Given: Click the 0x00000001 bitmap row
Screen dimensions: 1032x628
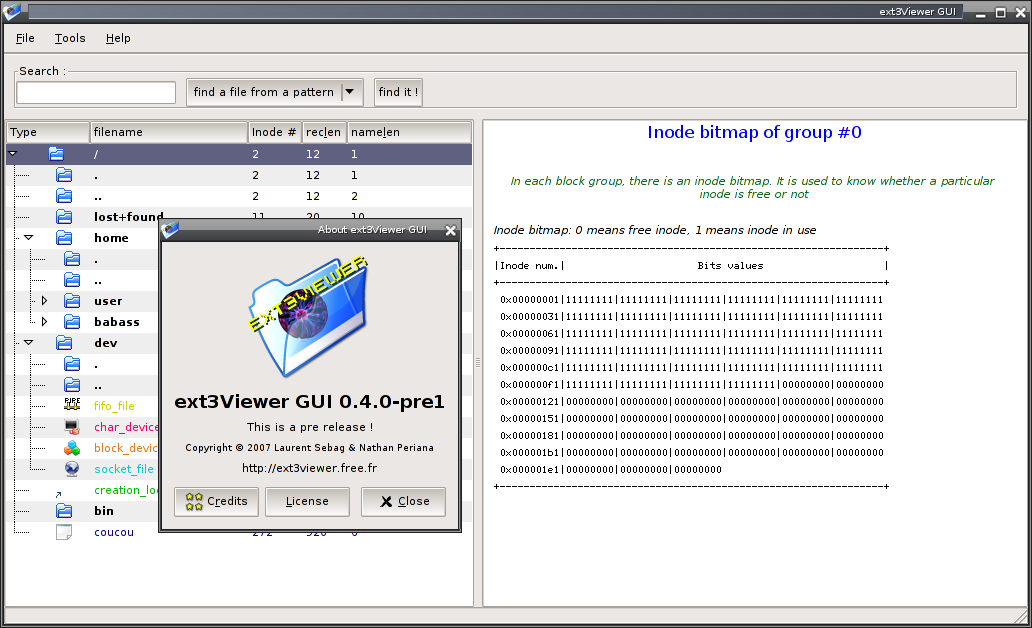Looking at the screenshot, I should click(691, 300).
